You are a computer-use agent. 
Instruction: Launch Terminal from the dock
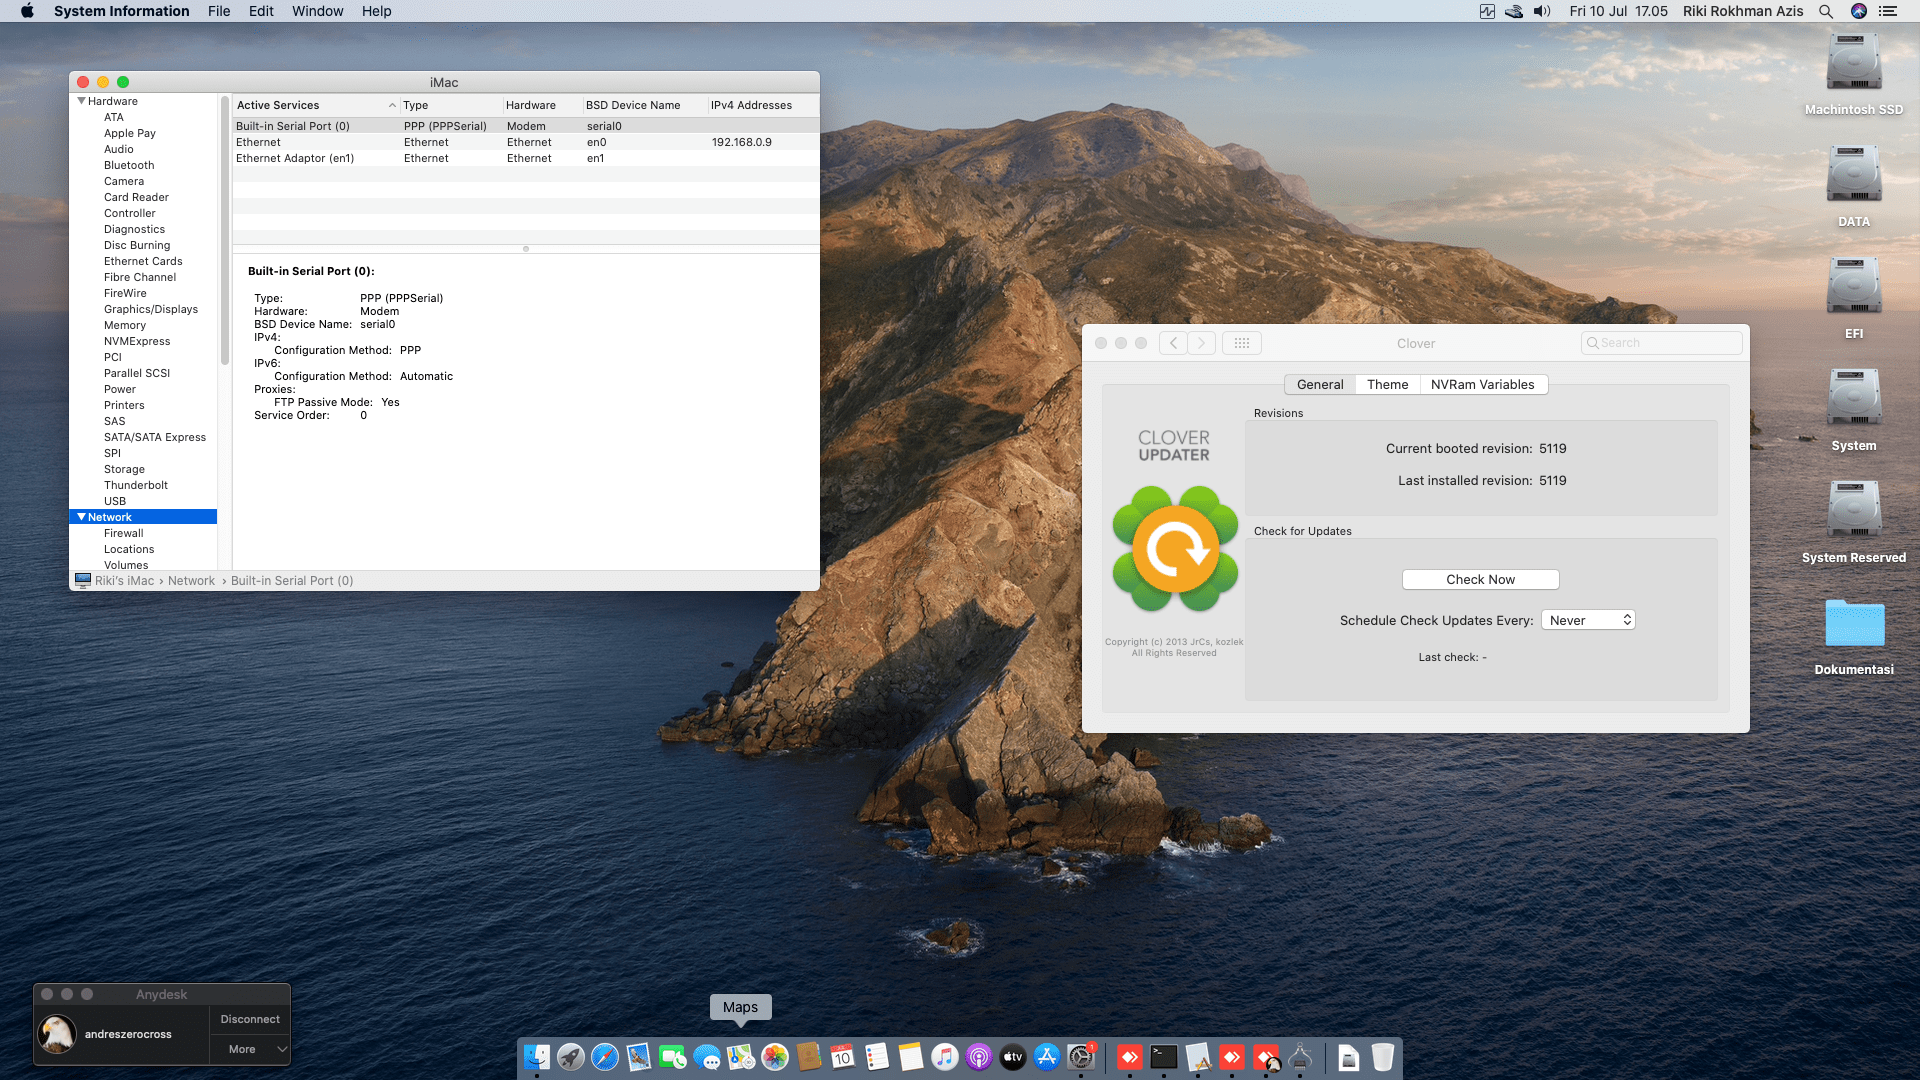(x=1164, y=1057)
